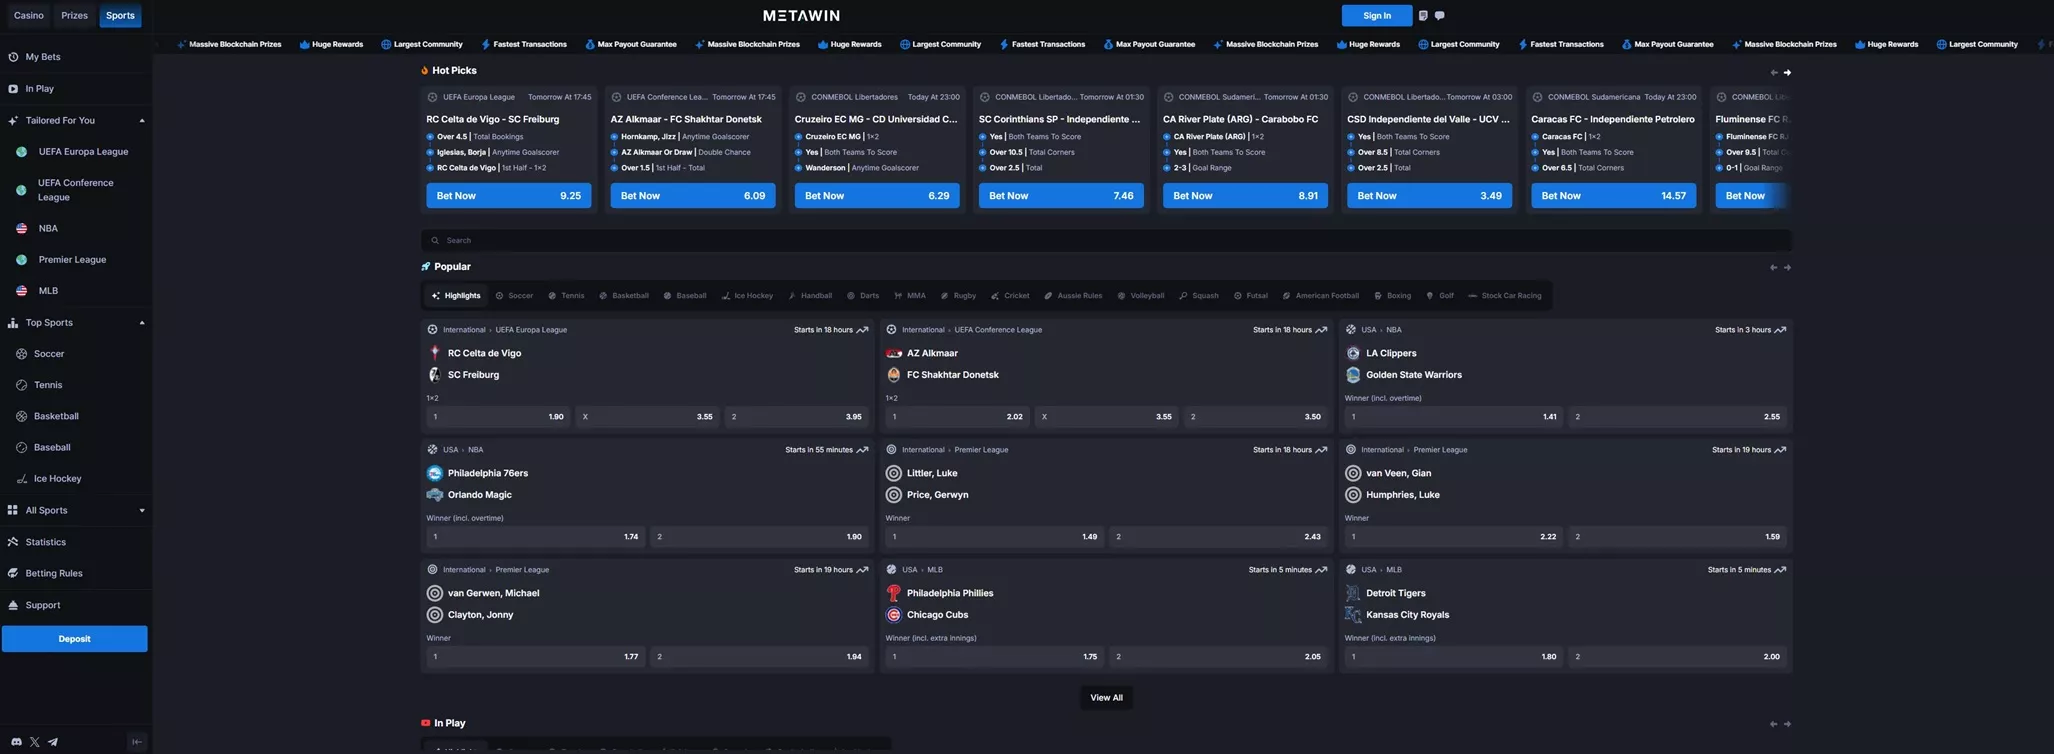Click the trend icon on Philadelphia 76ers match
Viewport: 2054px width, 754px height.
862,450
